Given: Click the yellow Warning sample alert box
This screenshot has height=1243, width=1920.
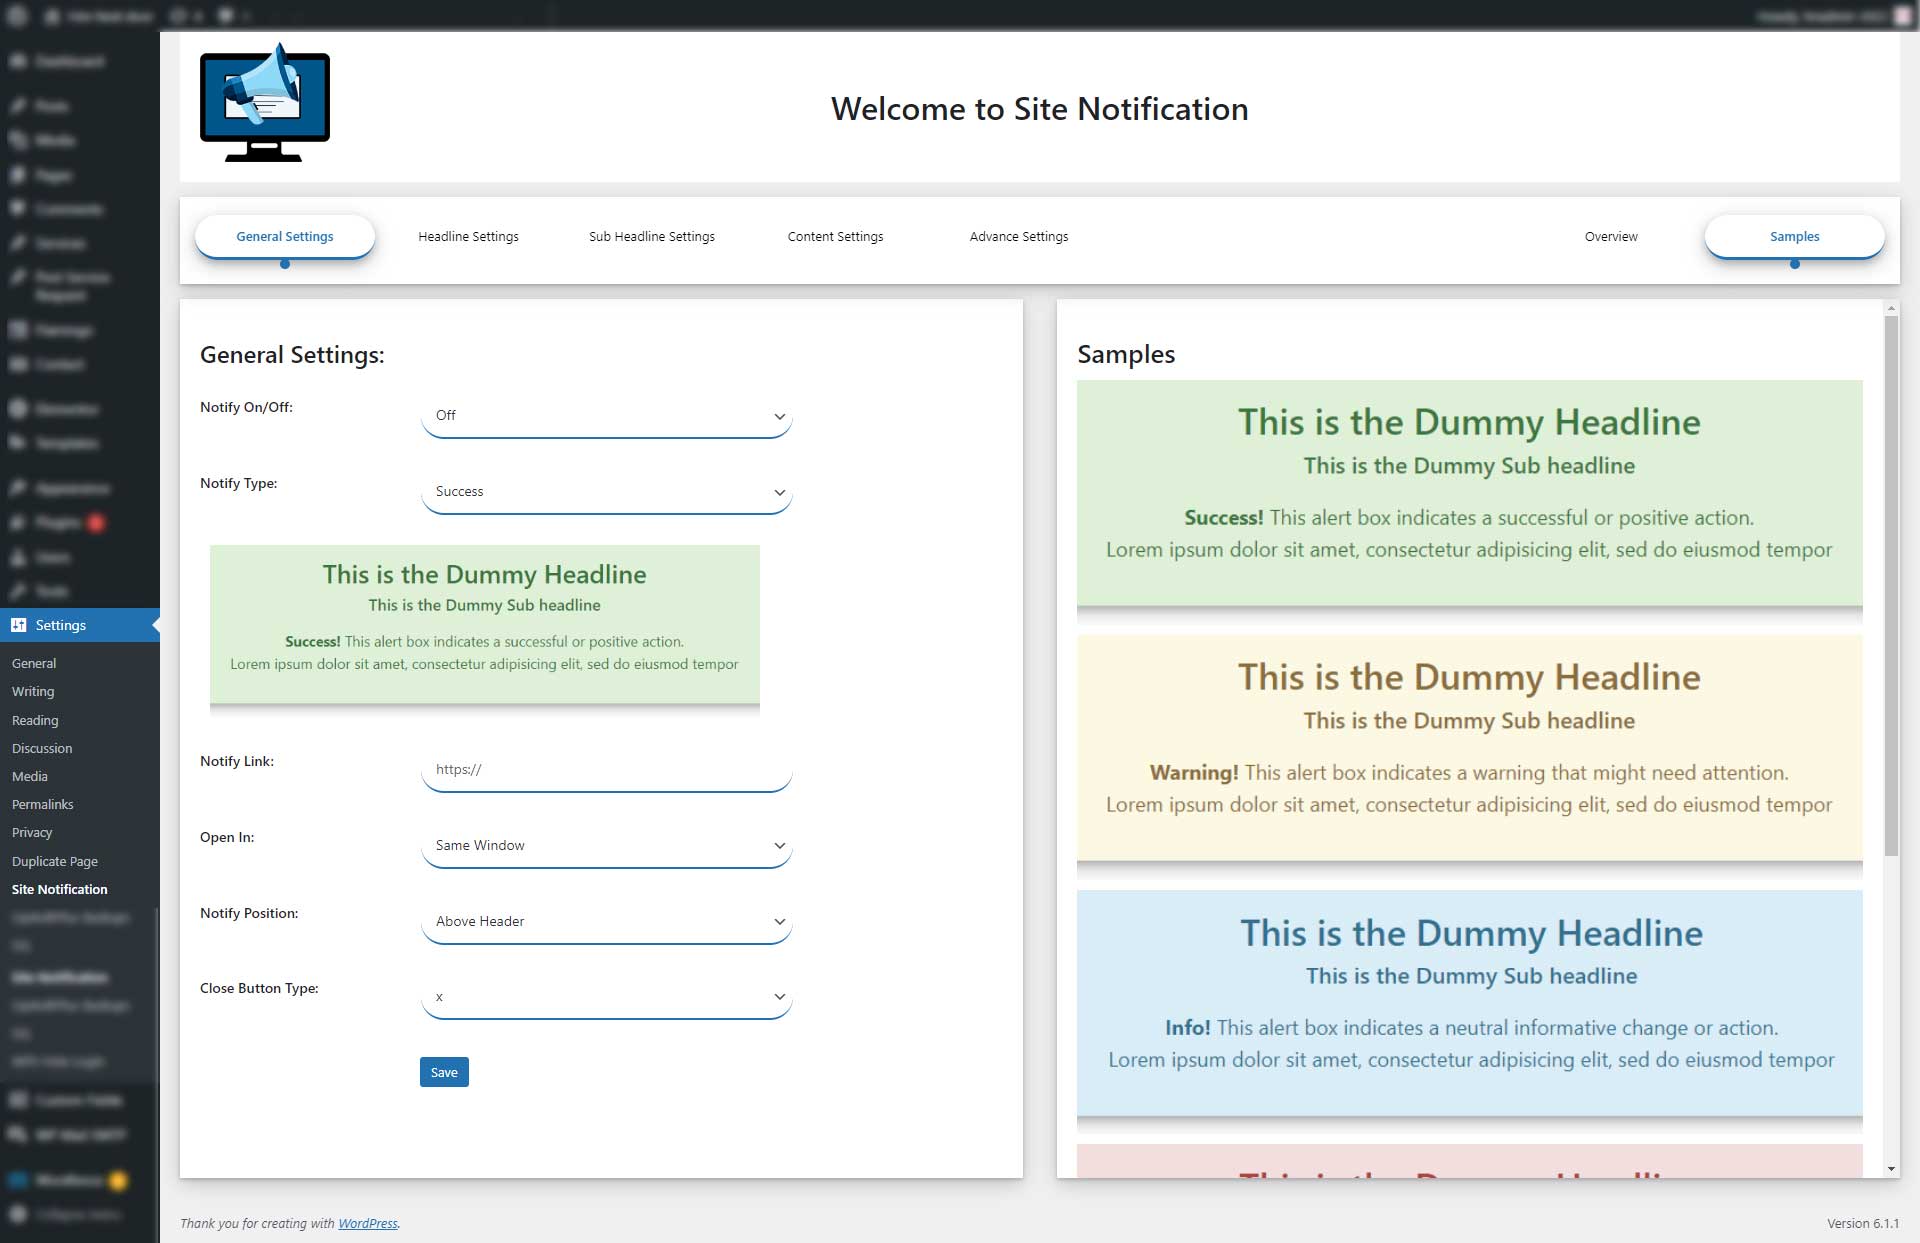Looking at the screenshot, I should [x=1469, y=747].
